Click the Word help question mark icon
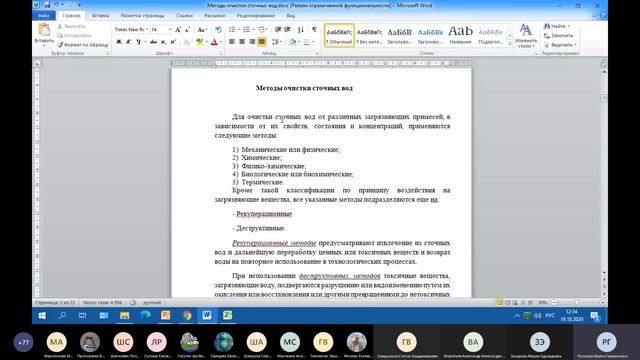This screenshot has width=640, height=360. tap(603, 16)
